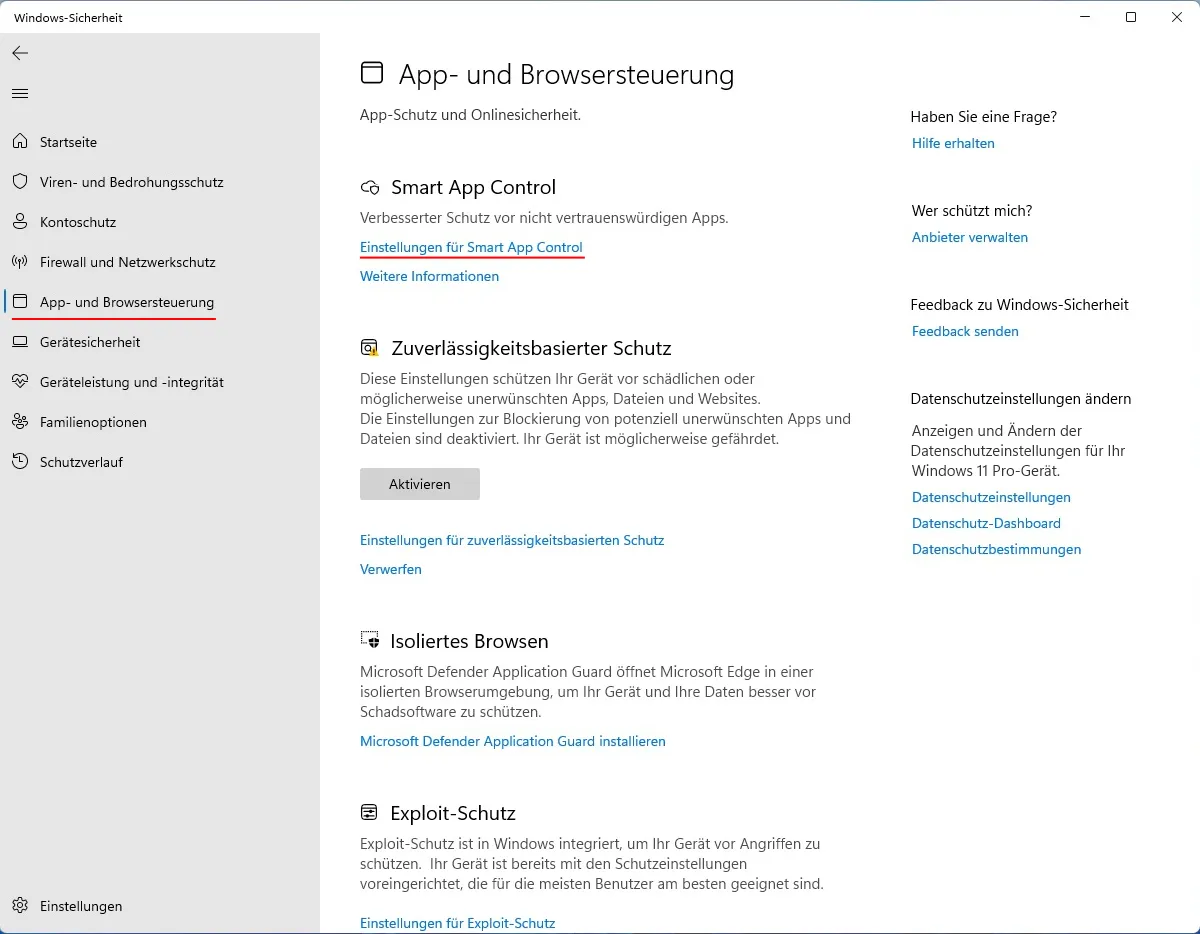Click the heart icon for Geräteleistung und -integrität
Image resolution: width=1200 pixels, height=934 pixels.
[x=20, y=382]
